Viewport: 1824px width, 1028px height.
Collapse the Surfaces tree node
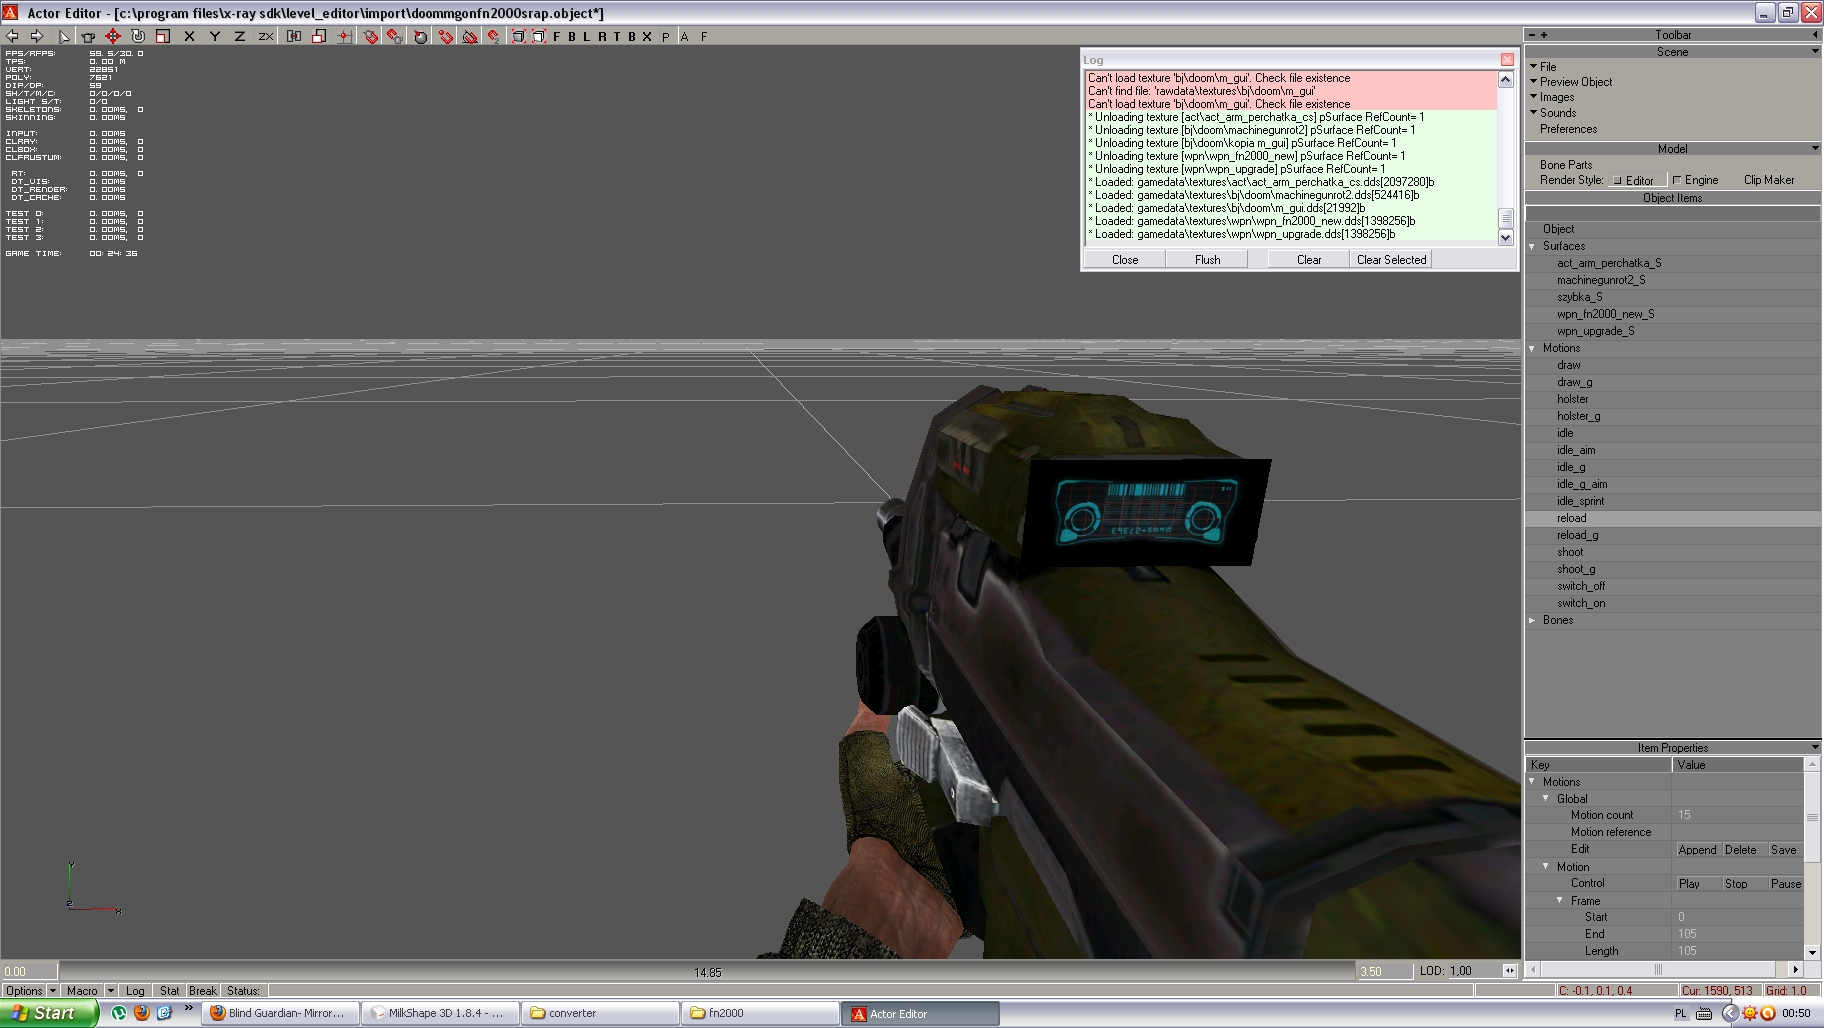point(1532,246)
